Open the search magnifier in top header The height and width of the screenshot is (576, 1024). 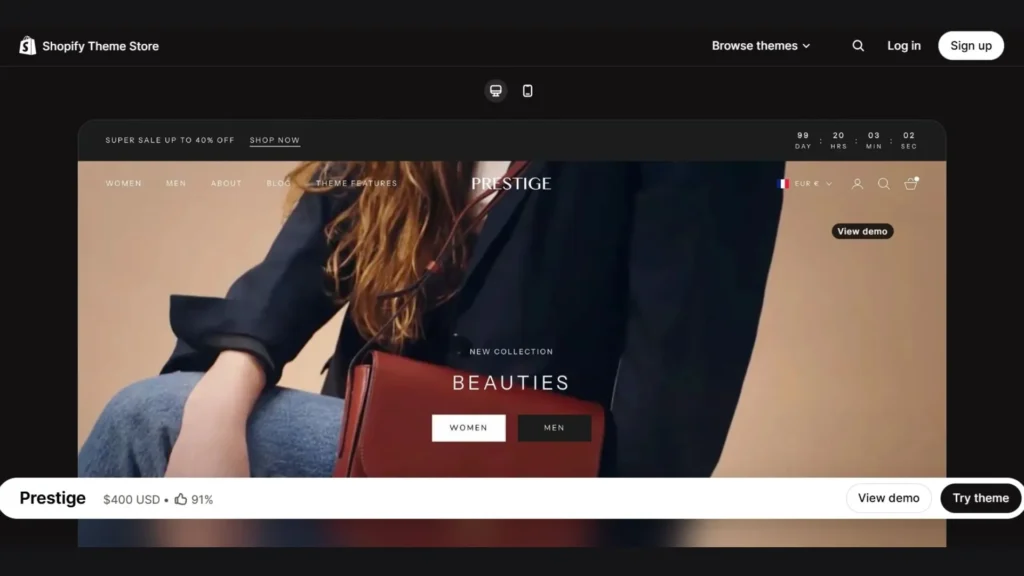click(x=858, y=46)
